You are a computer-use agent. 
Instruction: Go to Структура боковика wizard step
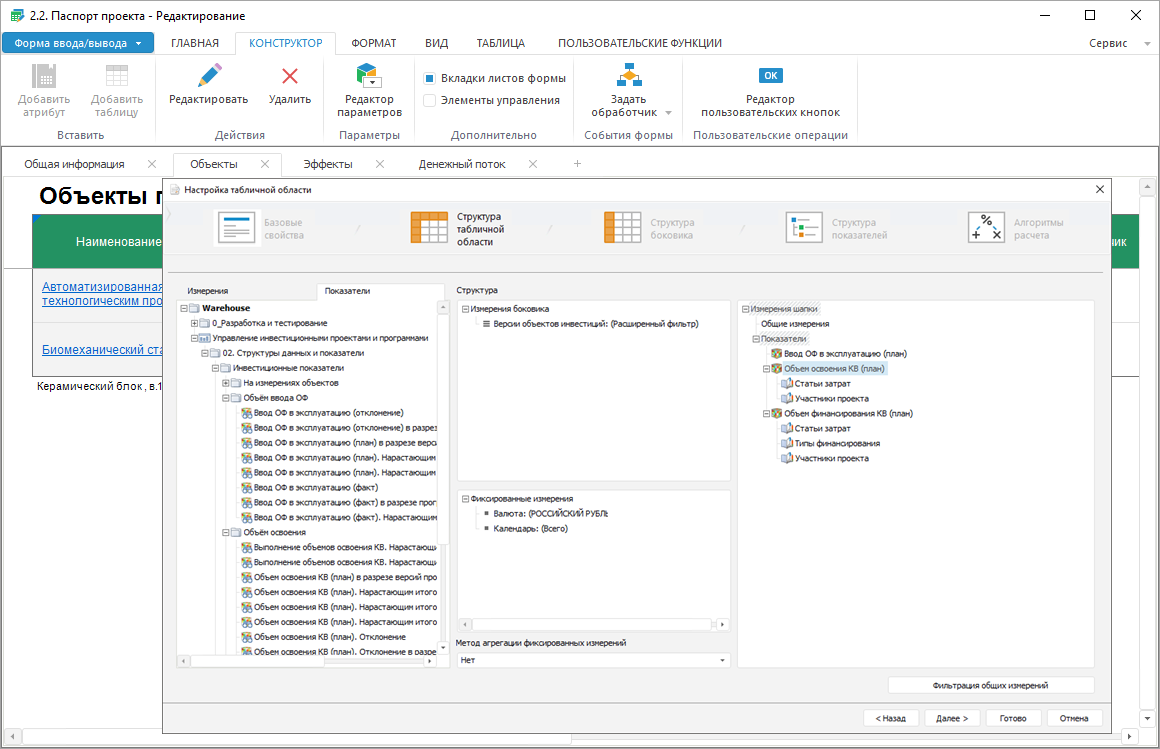coord(650,228)
